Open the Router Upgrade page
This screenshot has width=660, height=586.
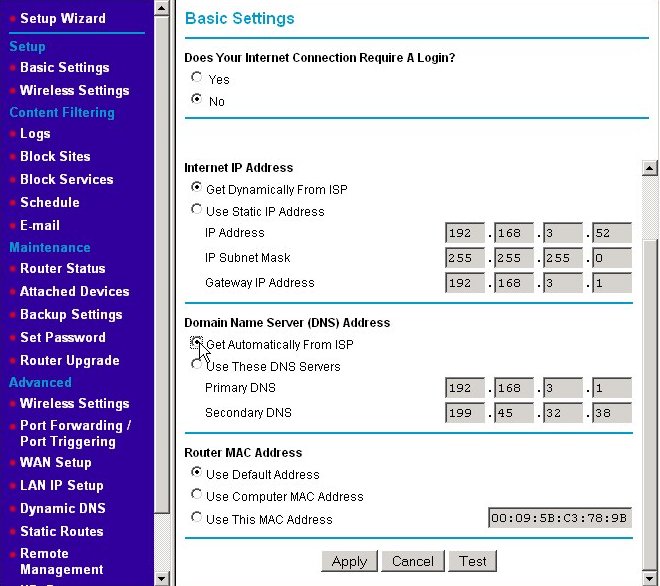coord(70,360)
